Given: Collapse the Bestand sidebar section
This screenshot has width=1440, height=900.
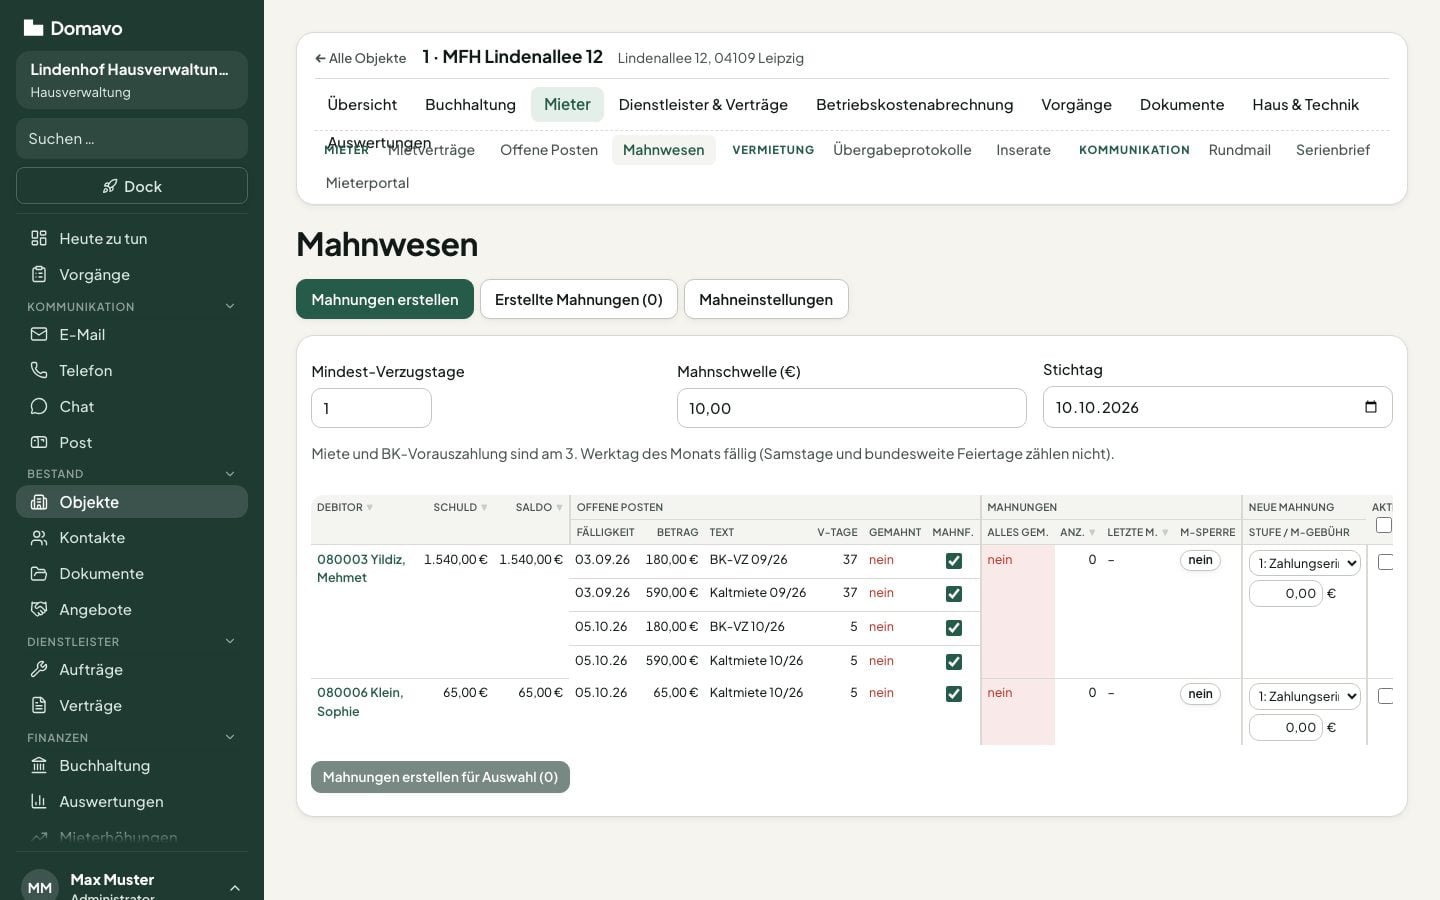Looking at the screenshot, I should click(230, 474).
